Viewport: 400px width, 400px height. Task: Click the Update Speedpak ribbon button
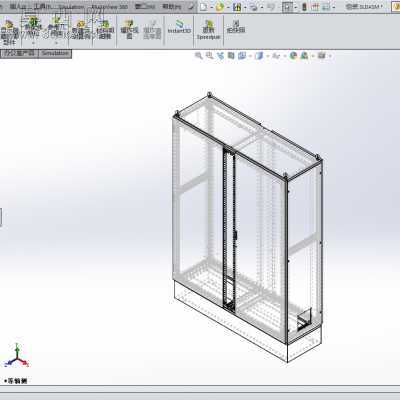point(209,30)
